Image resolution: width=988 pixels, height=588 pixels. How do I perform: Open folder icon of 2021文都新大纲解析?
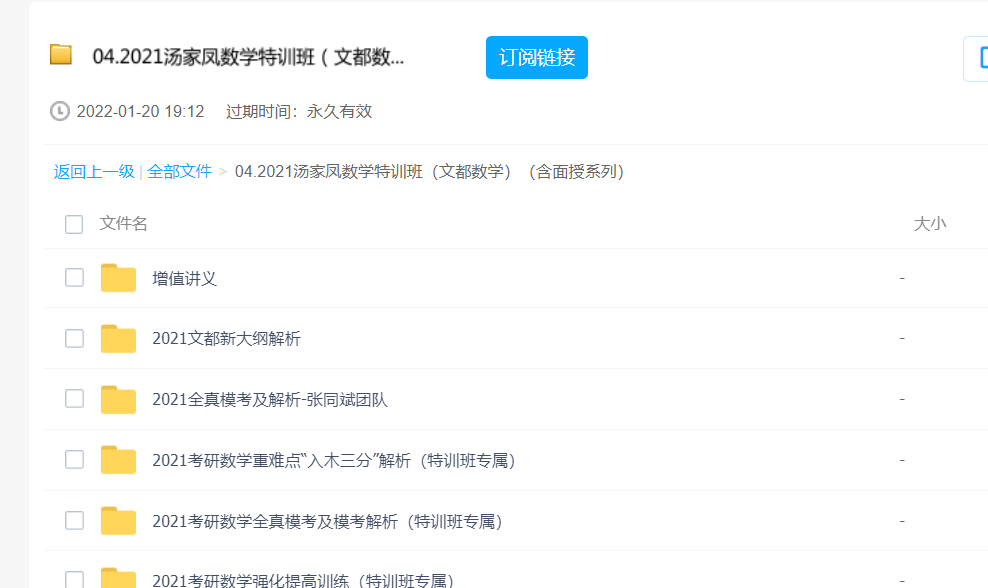click(118, 338)
